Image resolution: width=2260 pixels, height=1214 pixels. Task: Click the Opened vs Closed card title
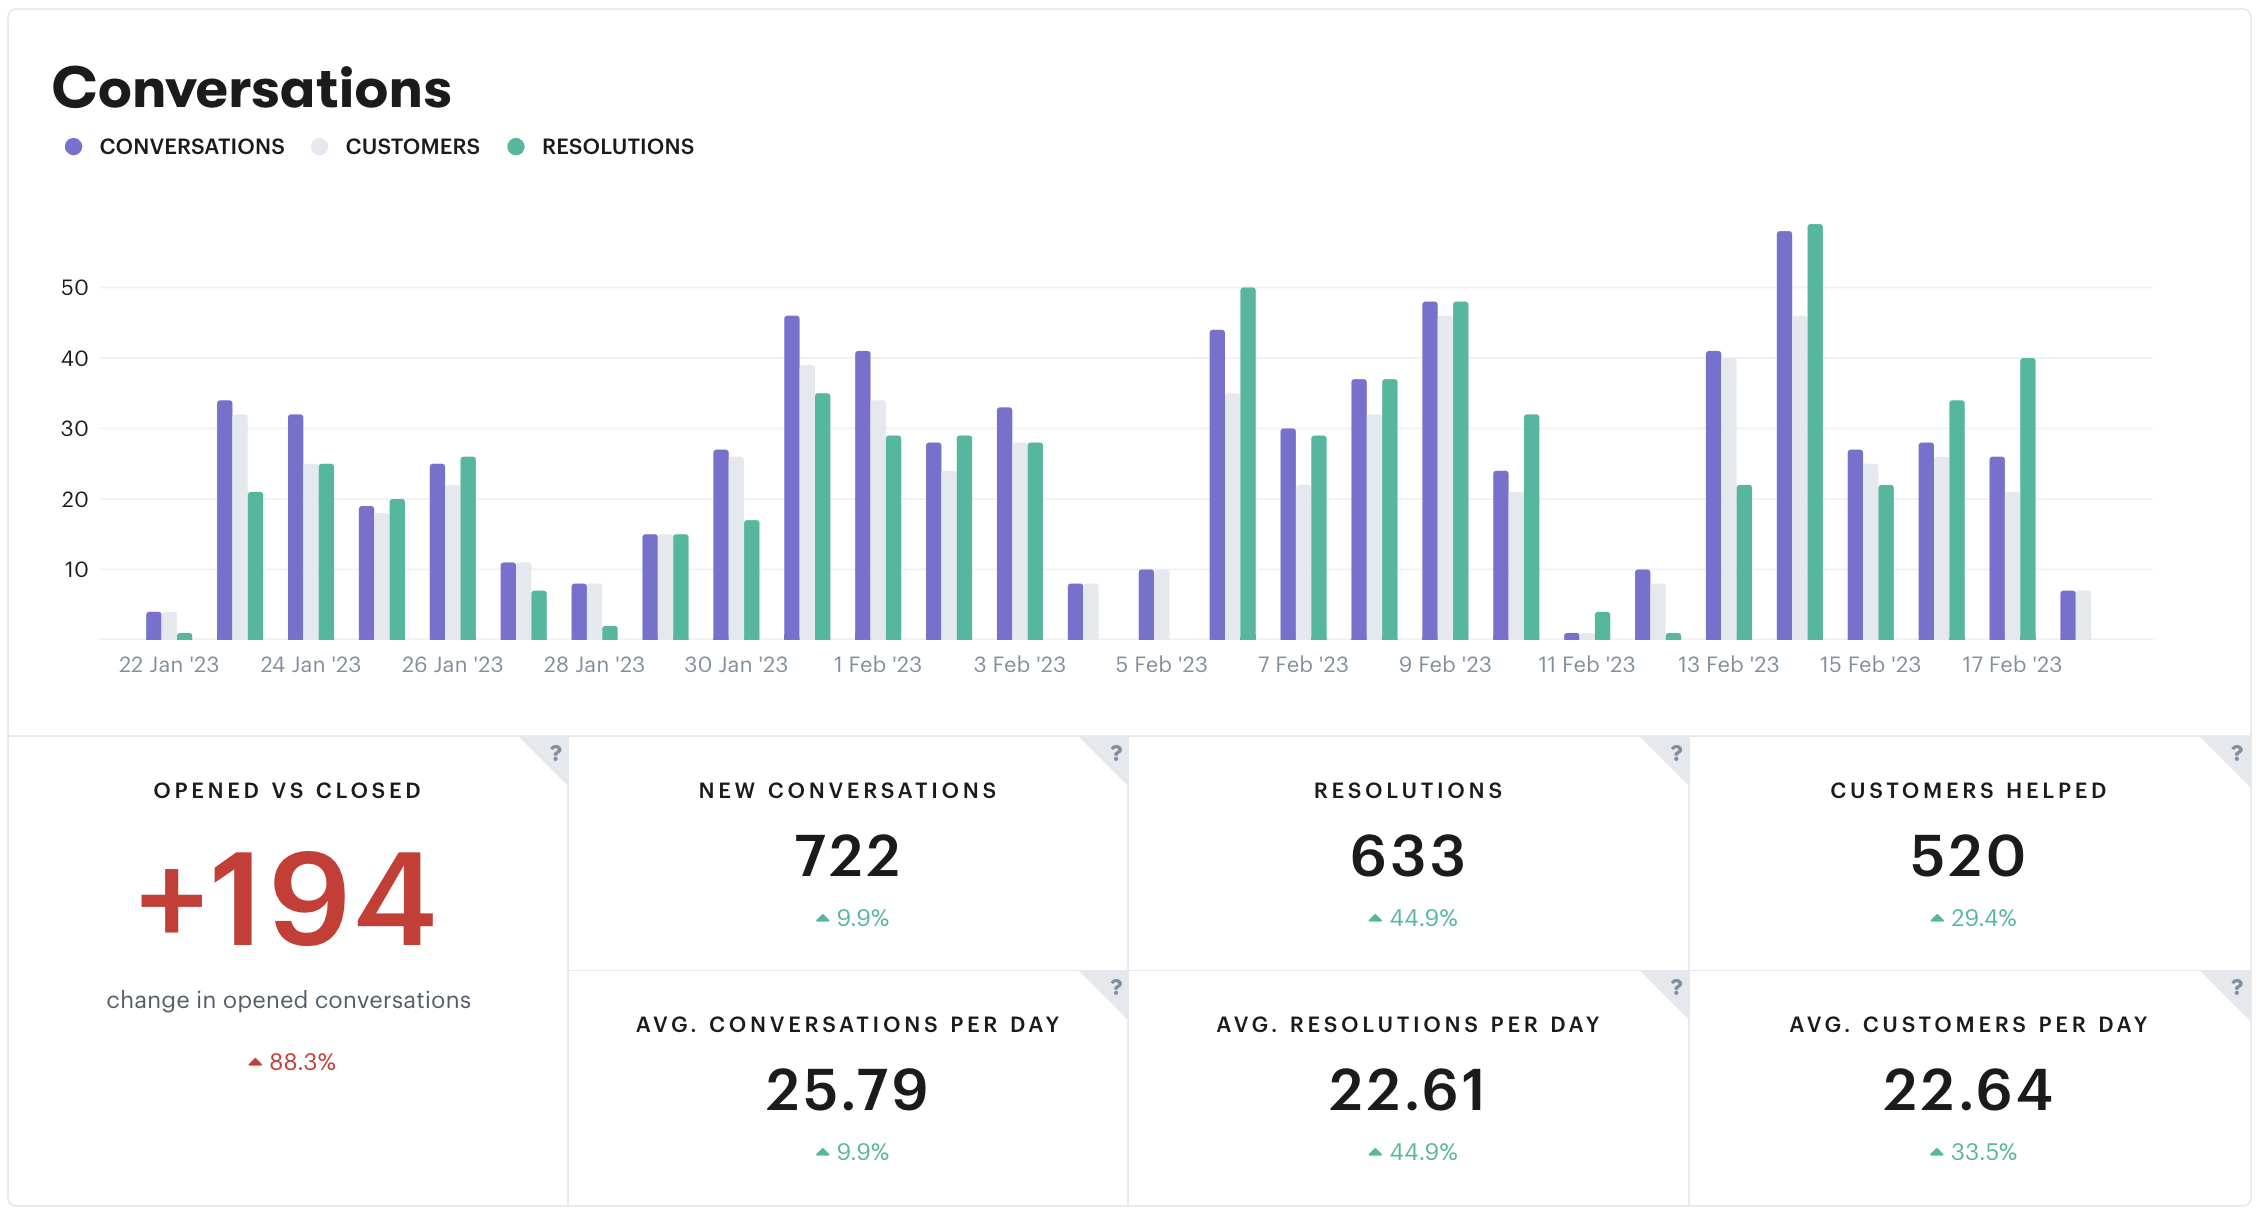(x=288, y=790)
